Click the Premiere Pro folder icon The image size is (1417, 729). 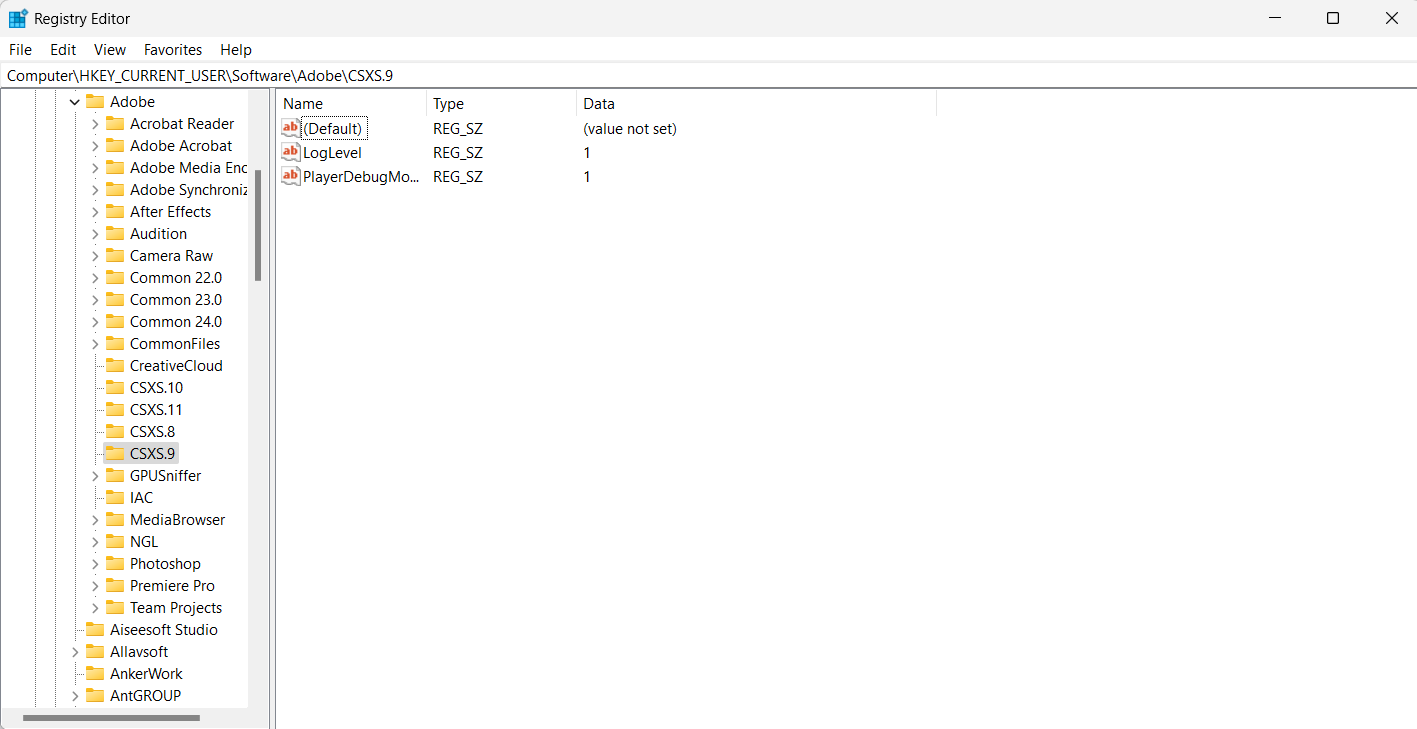[x=115, y=586]
